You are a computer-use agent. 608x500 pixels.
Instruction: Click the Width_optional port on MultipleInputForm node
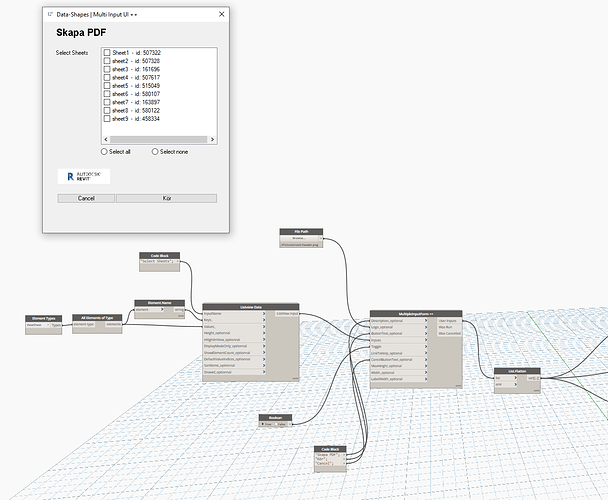click(x=399, y=373)
